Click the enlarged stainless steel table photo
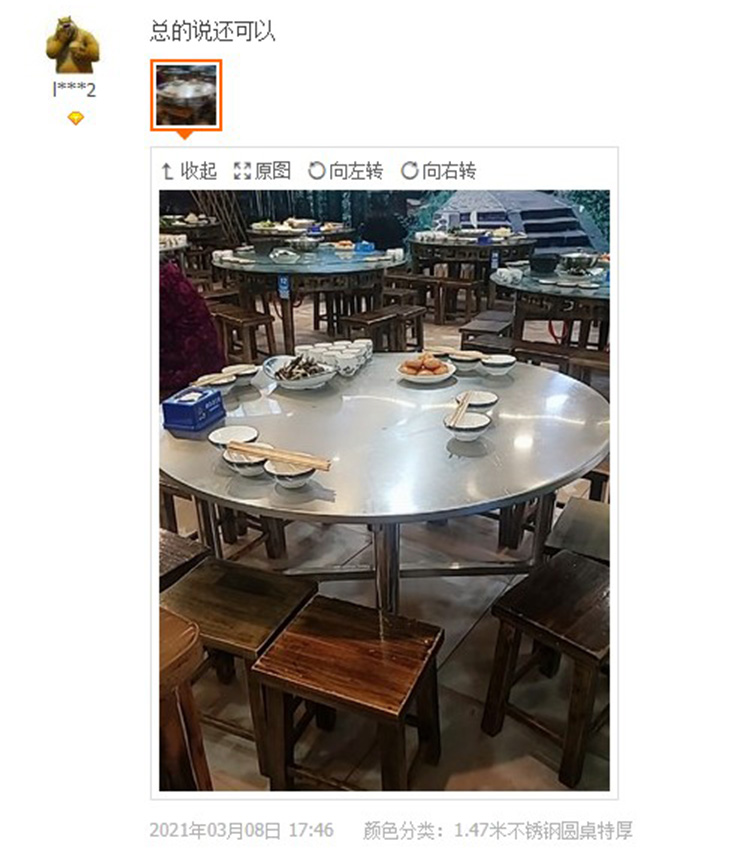This screenshot has height=860, width=750. 384,490
